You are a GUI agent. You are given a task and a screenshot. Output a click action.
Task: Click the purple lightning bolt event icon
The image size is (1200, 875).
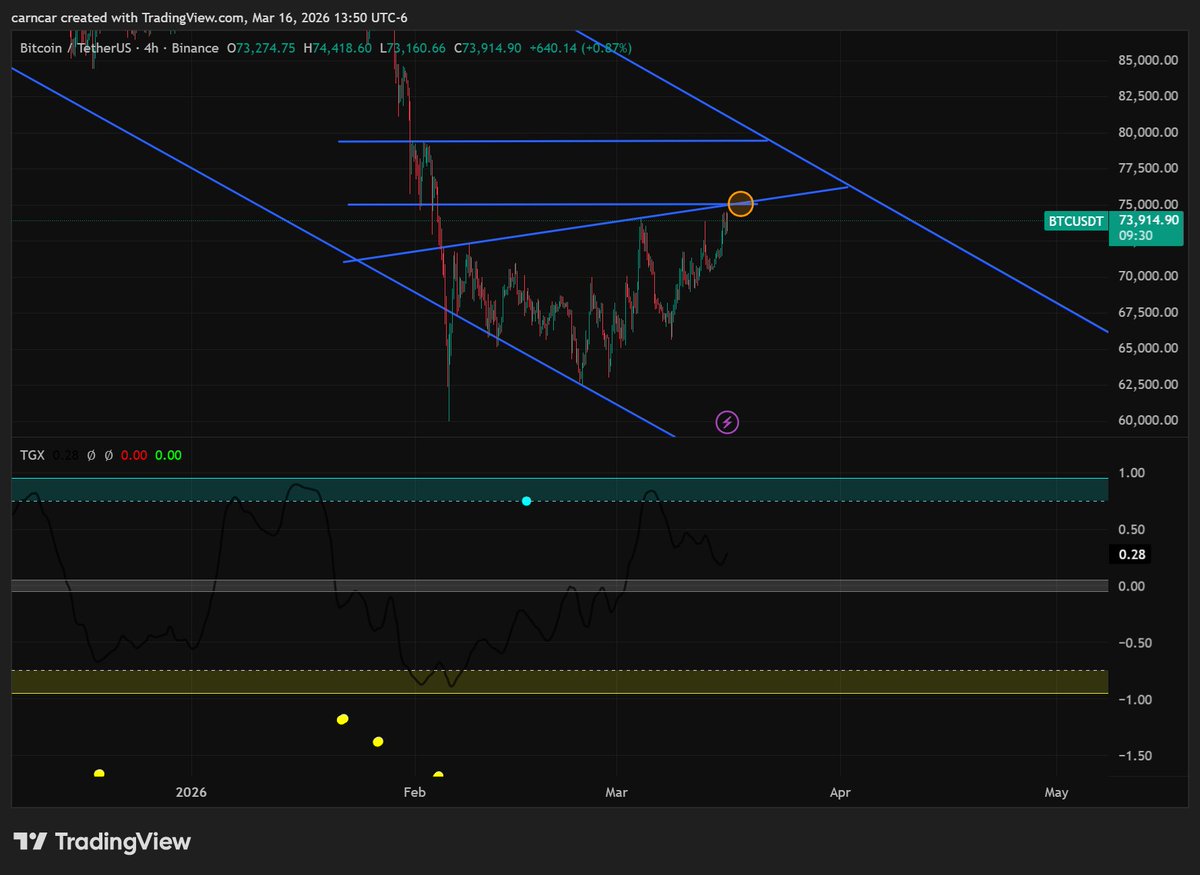728,422
